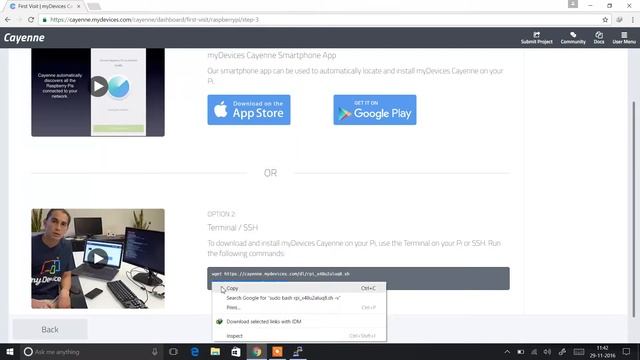The height and width of the screenshot is (360, 640).
Task: Open Task View on taskbar
Action: (173, 351)
